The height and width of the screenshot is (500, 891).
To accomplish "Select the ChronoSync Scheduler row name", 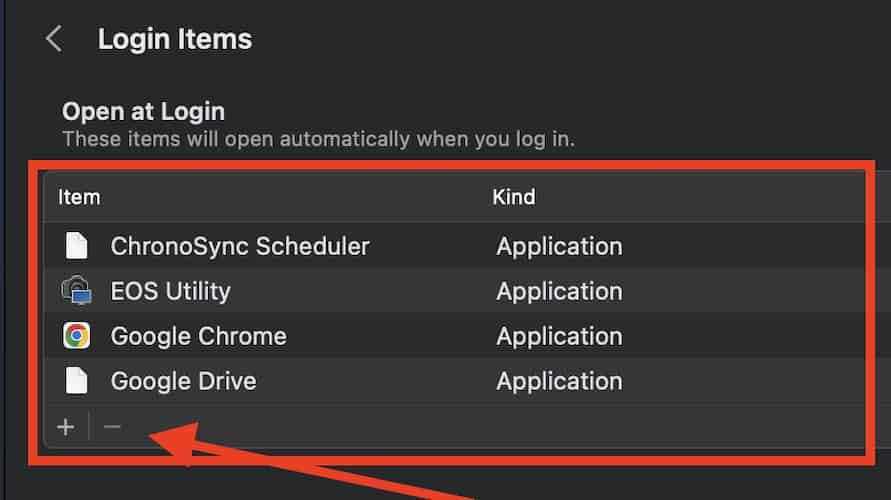I will 240,246.
